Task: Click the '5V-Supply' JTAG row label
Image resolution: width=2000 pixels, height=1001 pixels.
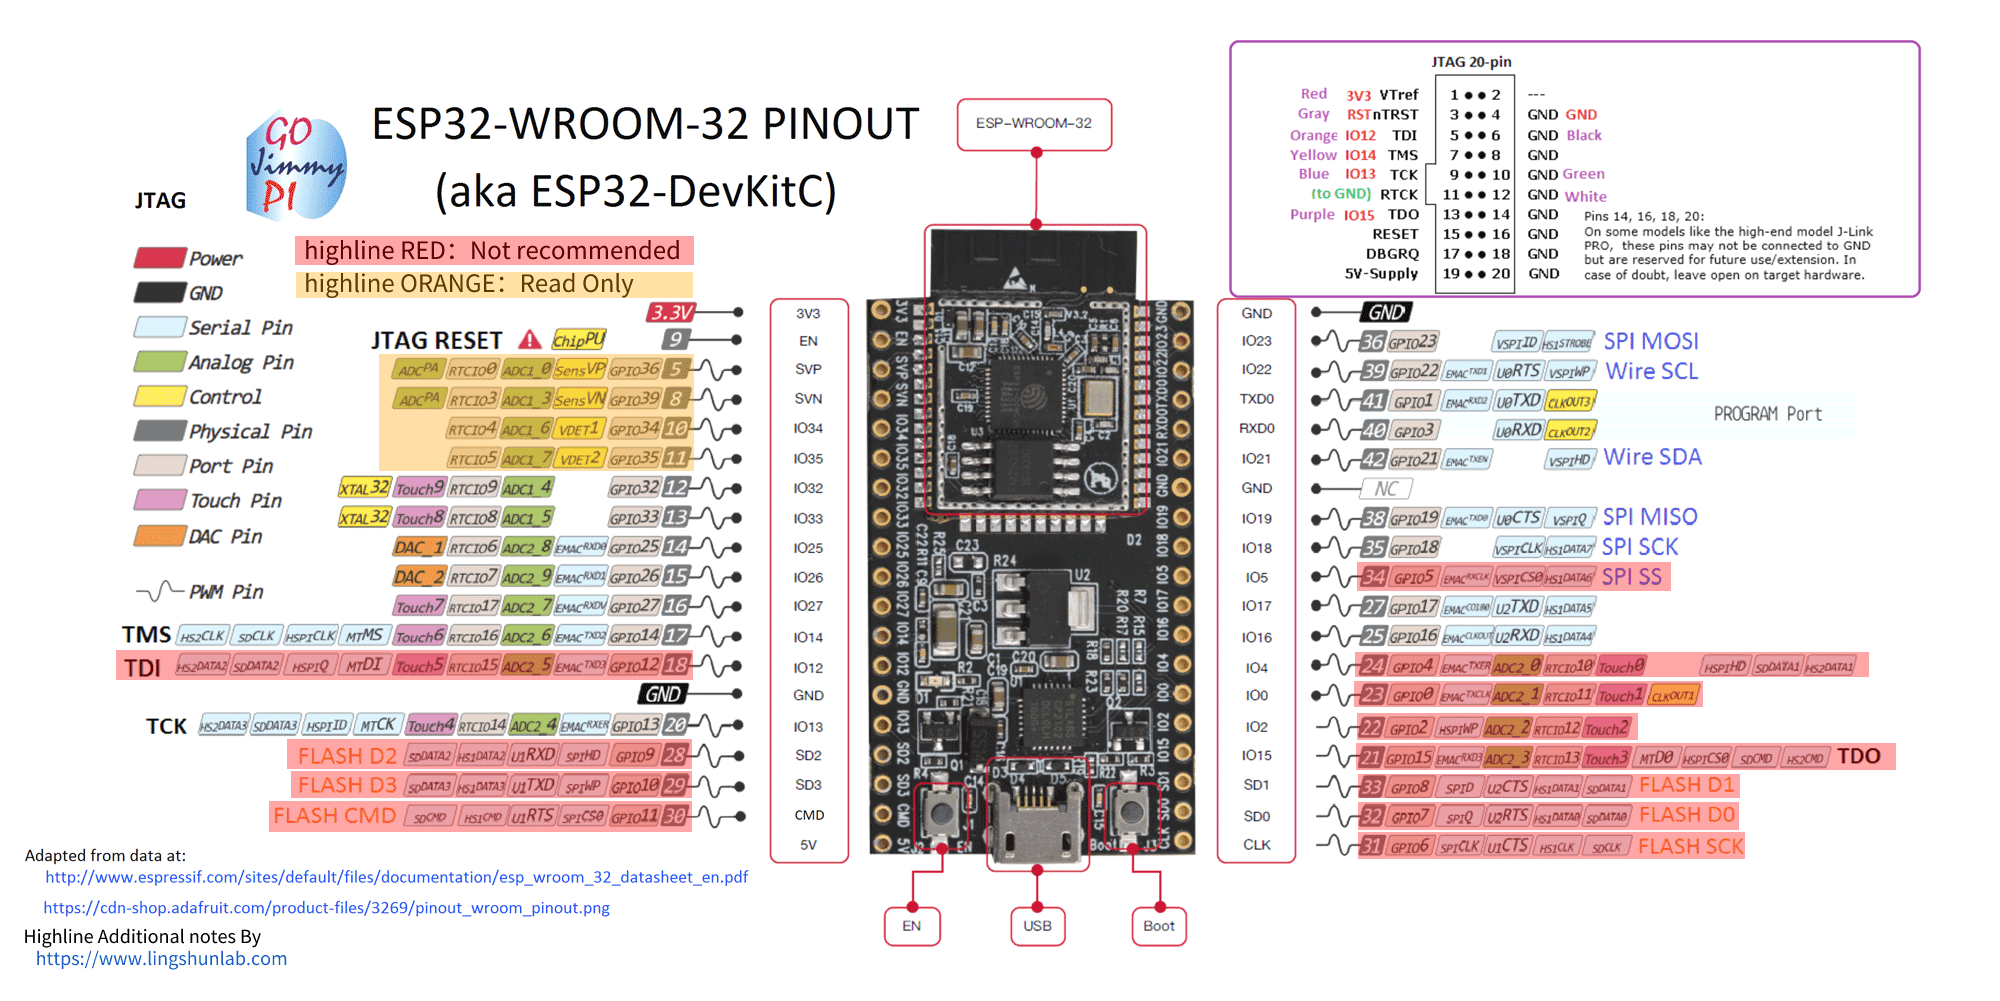Action: (1381, 273)
